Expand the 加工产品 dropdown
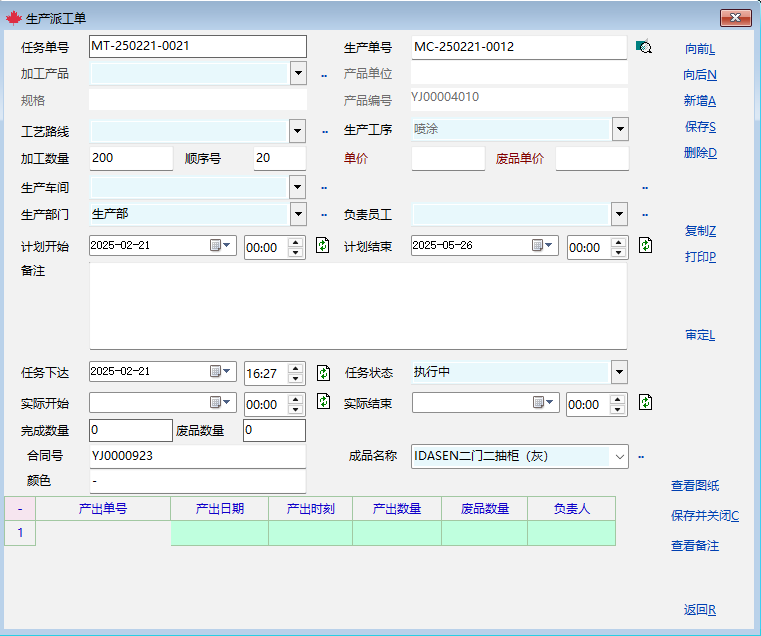 click(x=298, y=73)
